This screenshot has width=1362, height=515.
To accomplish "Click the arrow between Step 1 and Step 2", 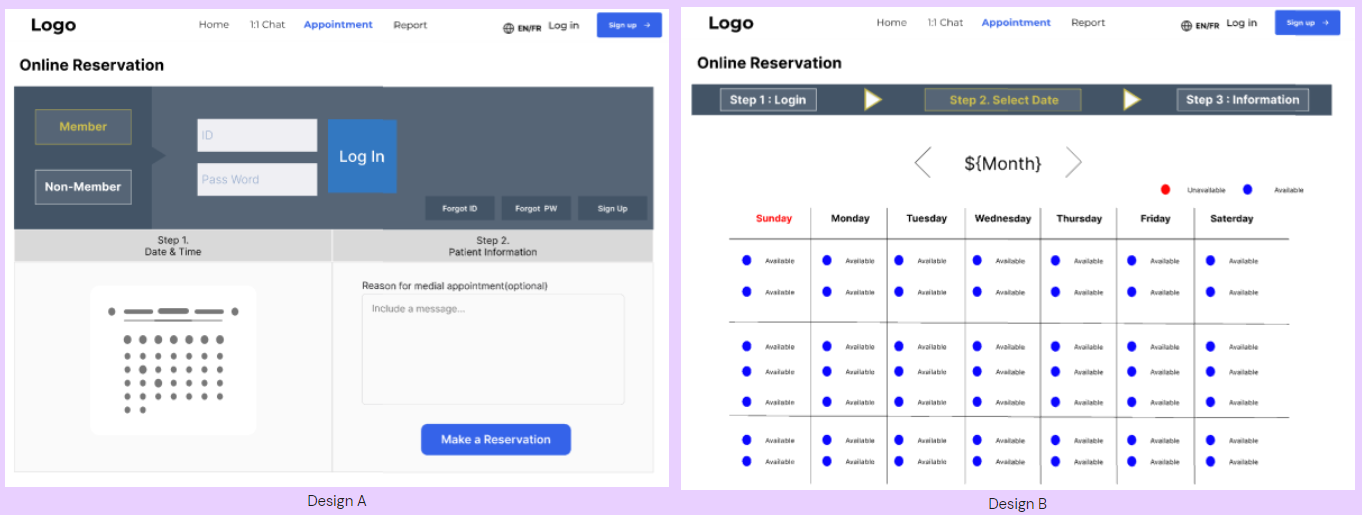I will click(x=872, y=100).
